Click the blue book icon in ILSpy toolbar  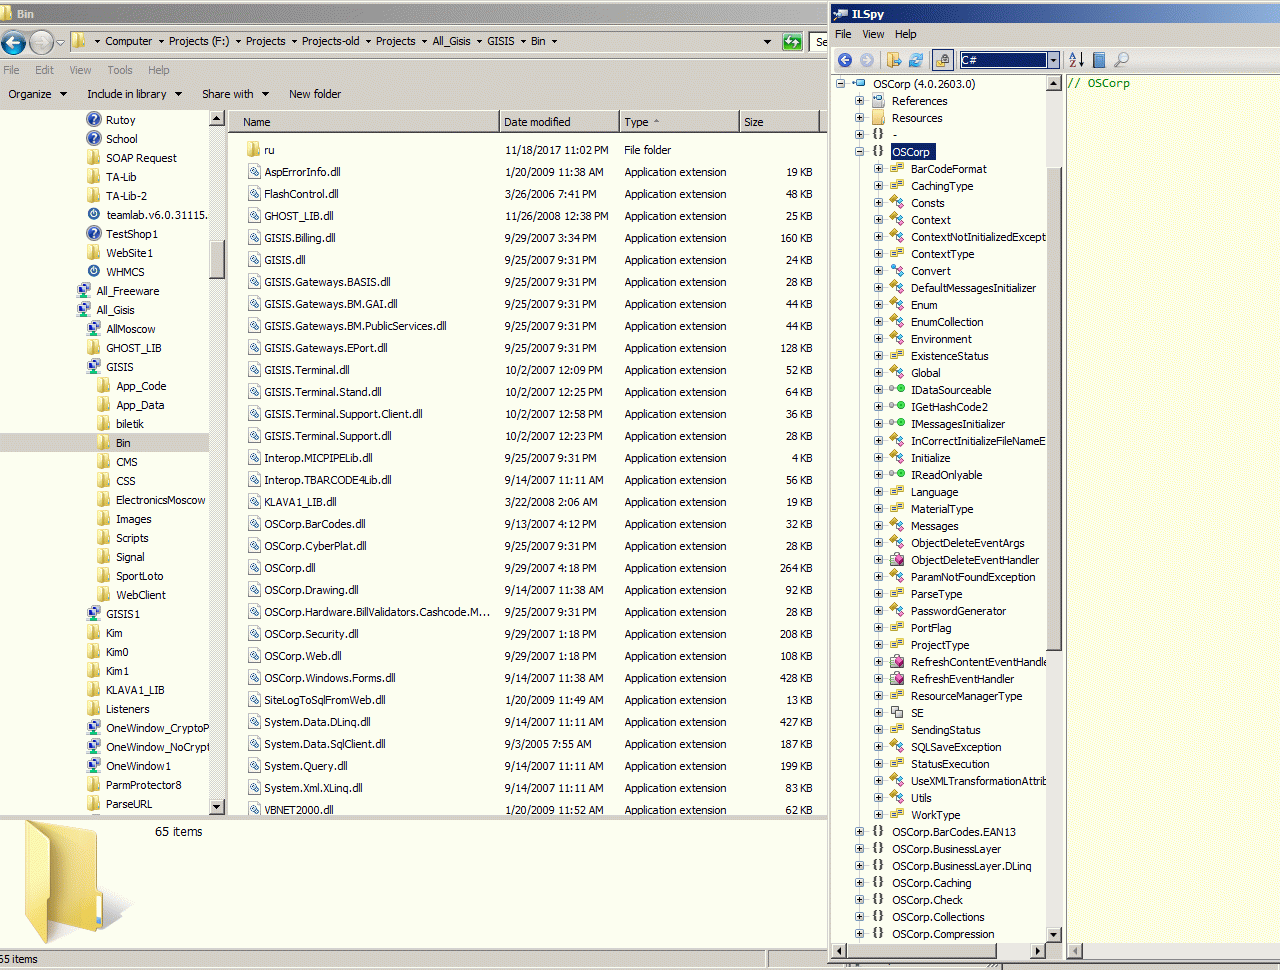[x=1099, y=60]
